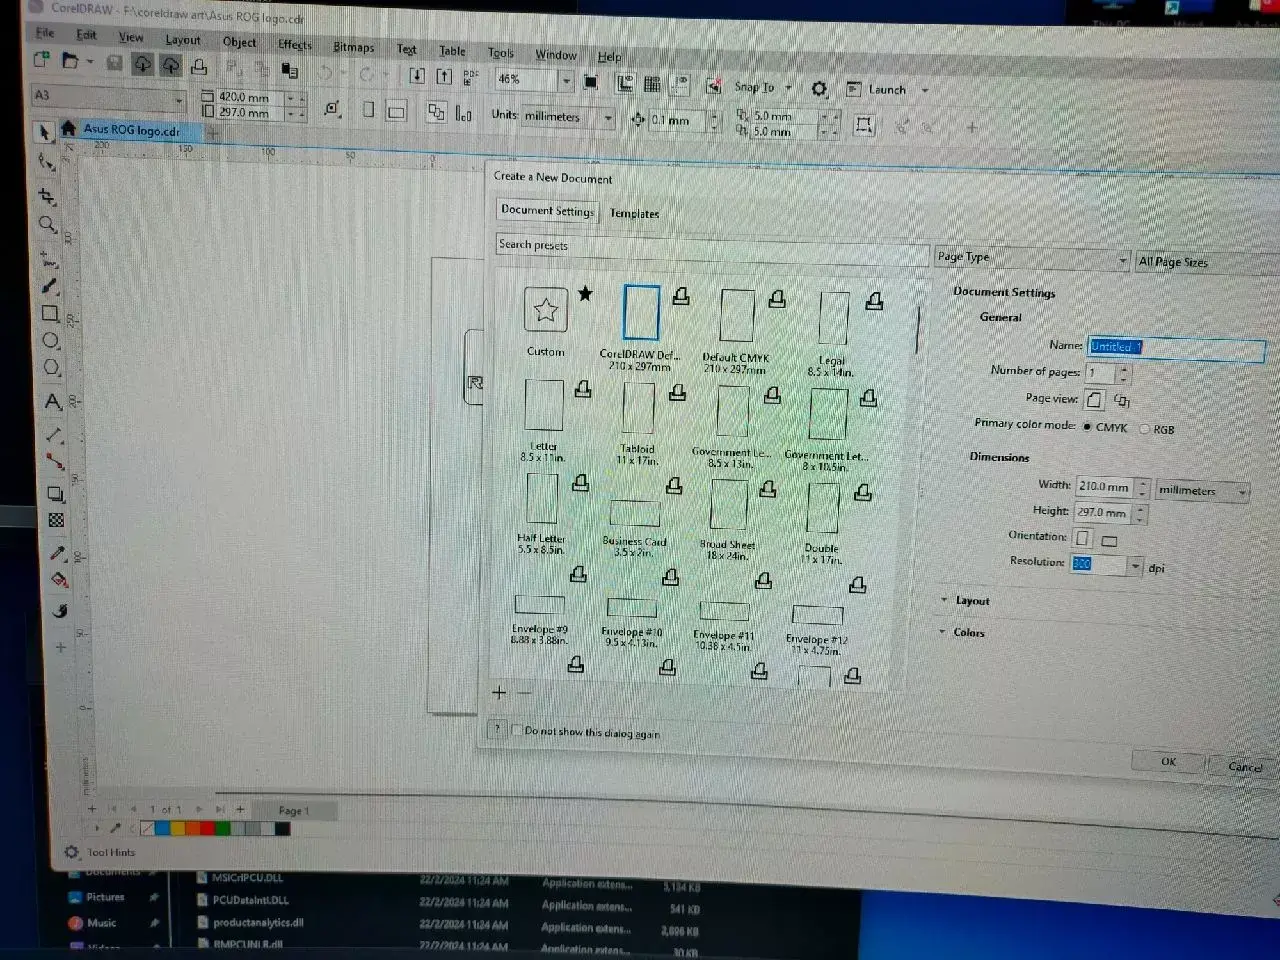Select the Ellipse tool

point(50,341)
